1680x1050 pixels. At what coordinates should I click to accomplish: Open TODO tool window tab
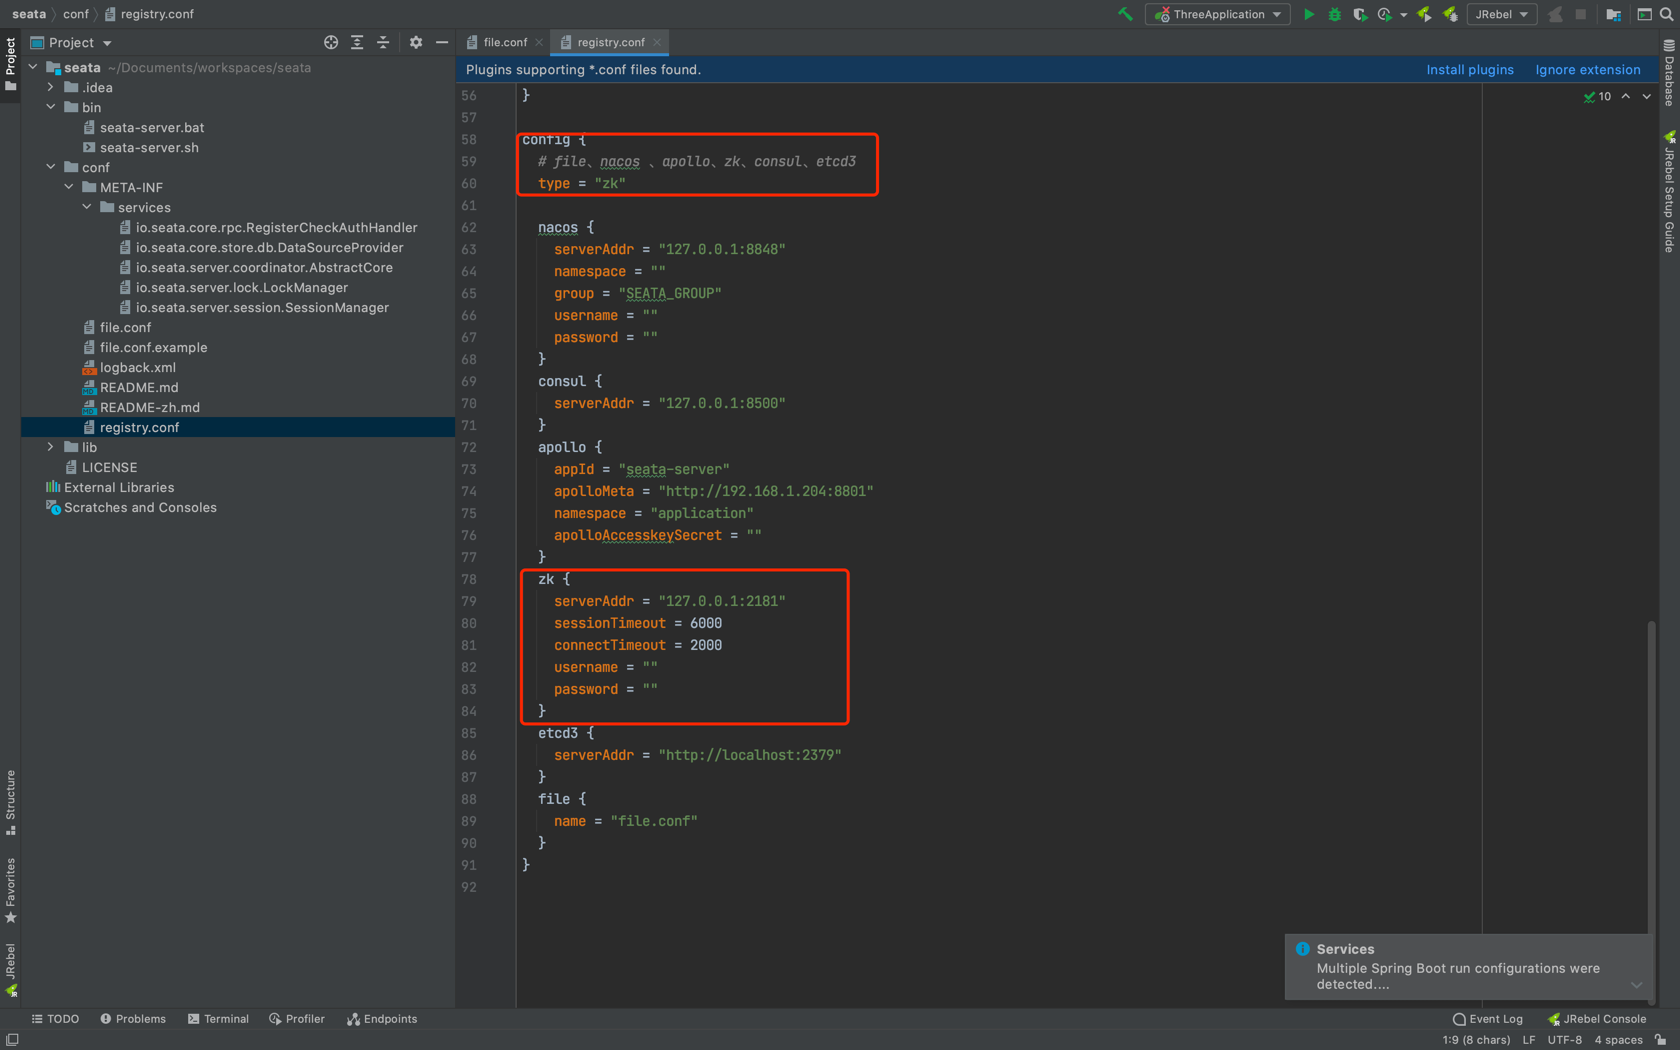55,1019
